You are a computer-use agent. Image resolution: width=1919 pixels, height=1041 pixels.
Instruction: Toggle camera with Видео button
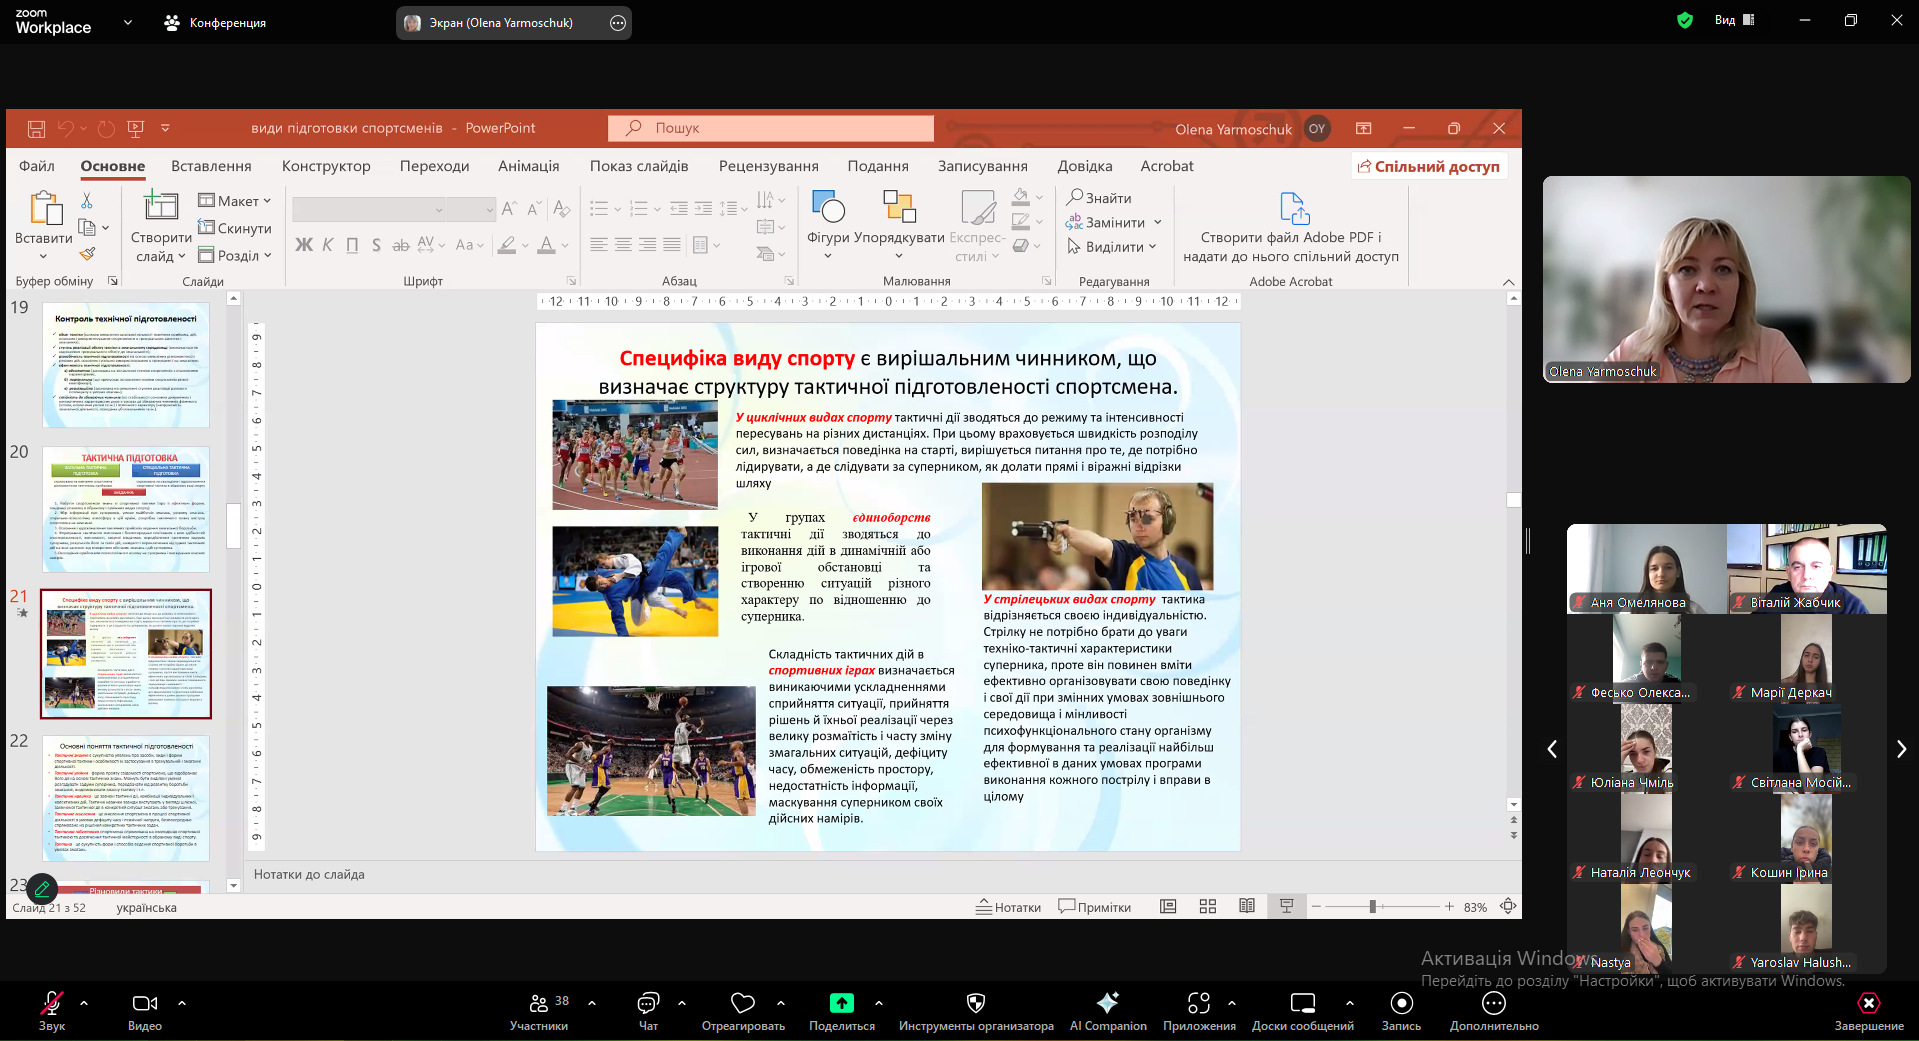pyautogui.click(x=144, y=1004)
